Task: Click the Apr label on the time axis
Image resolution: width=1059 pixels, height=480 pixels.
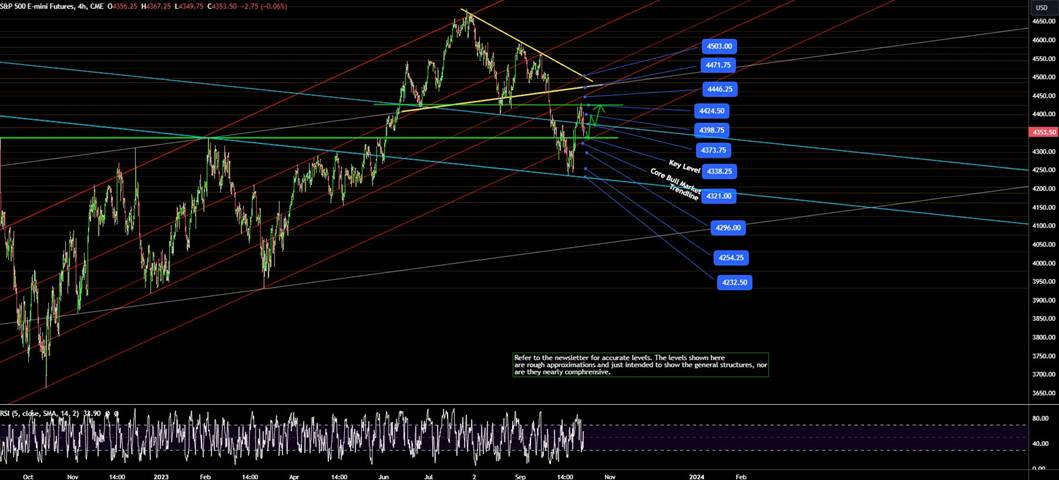Action: coord(294,475)
